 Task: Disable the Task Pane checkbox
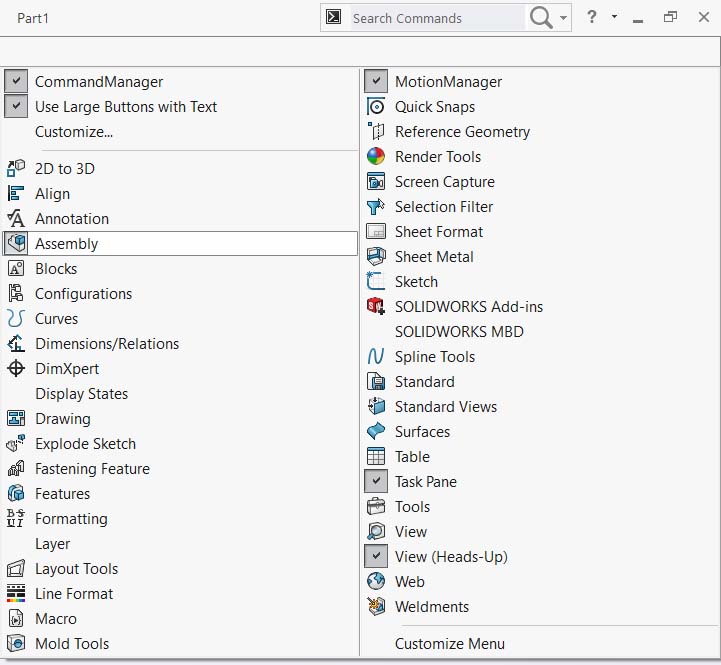coord(376,482)
